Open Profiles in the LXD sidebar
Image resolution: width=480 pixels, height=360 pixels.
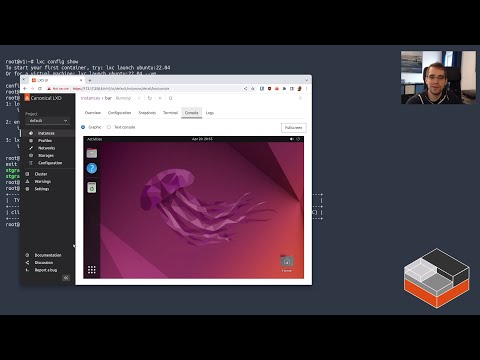click(45, 140)
